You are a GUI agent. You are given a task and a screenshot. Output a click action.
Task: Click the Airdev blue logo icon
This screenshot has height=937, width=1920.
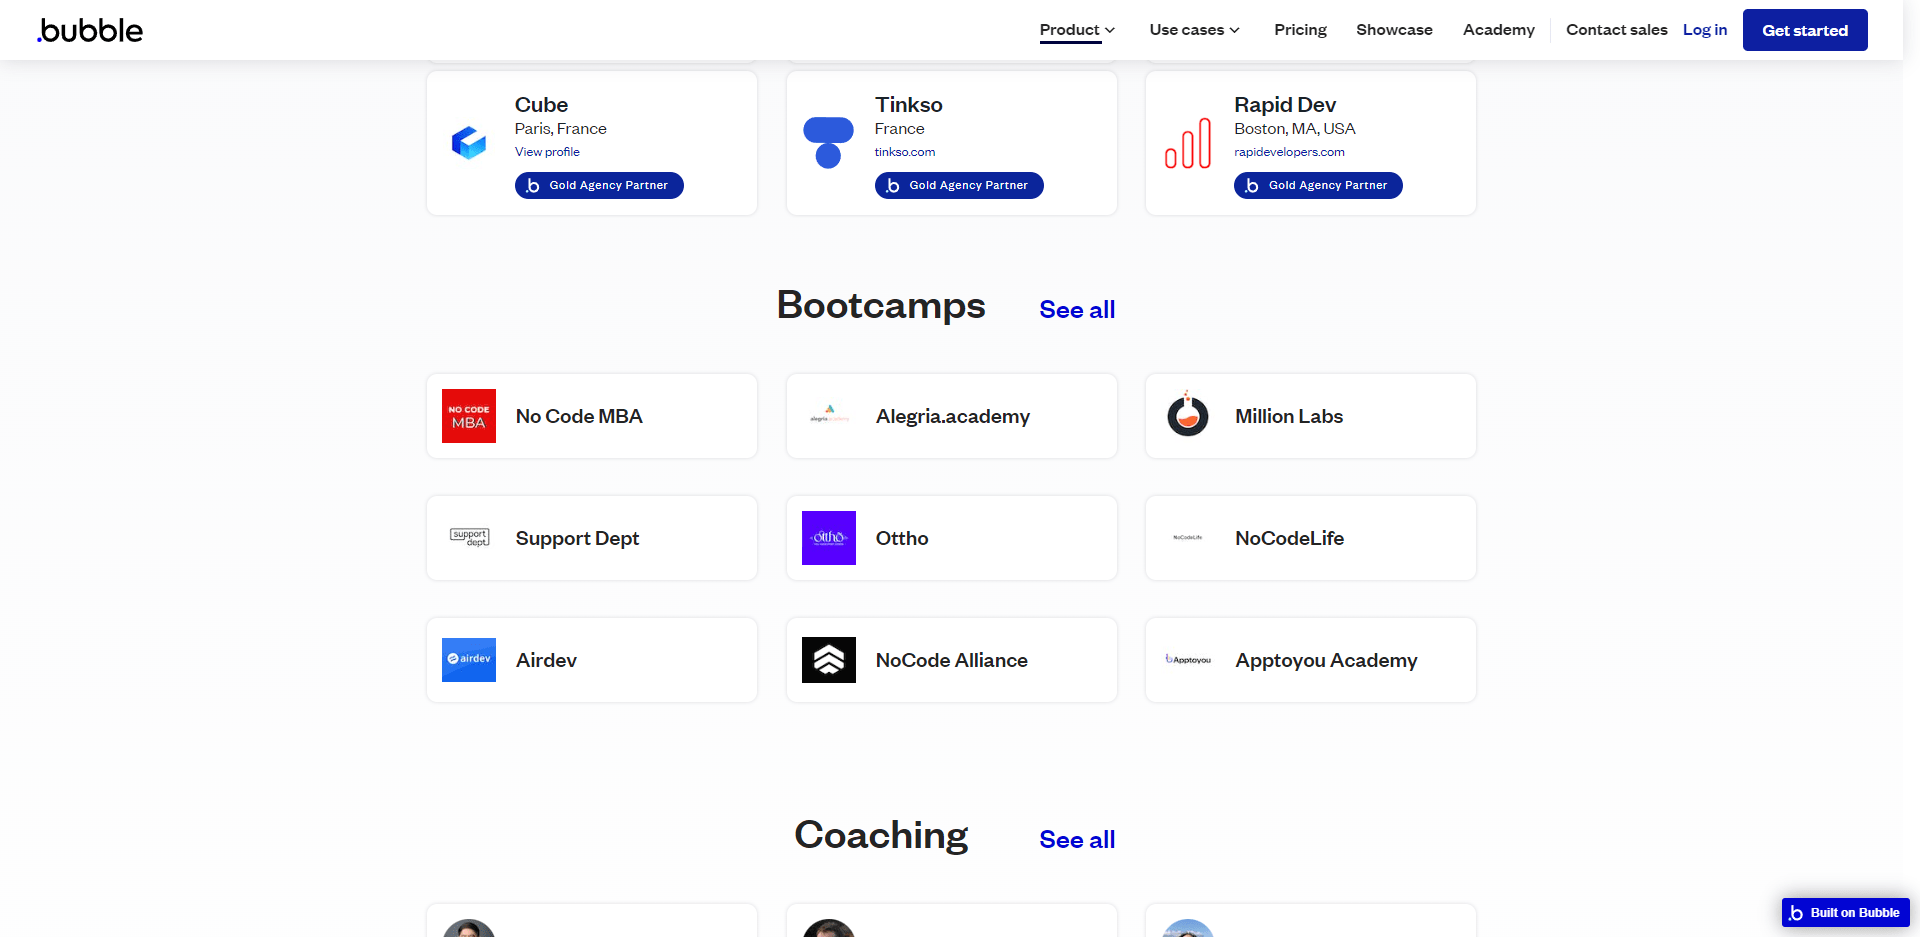tap(469, 660)
